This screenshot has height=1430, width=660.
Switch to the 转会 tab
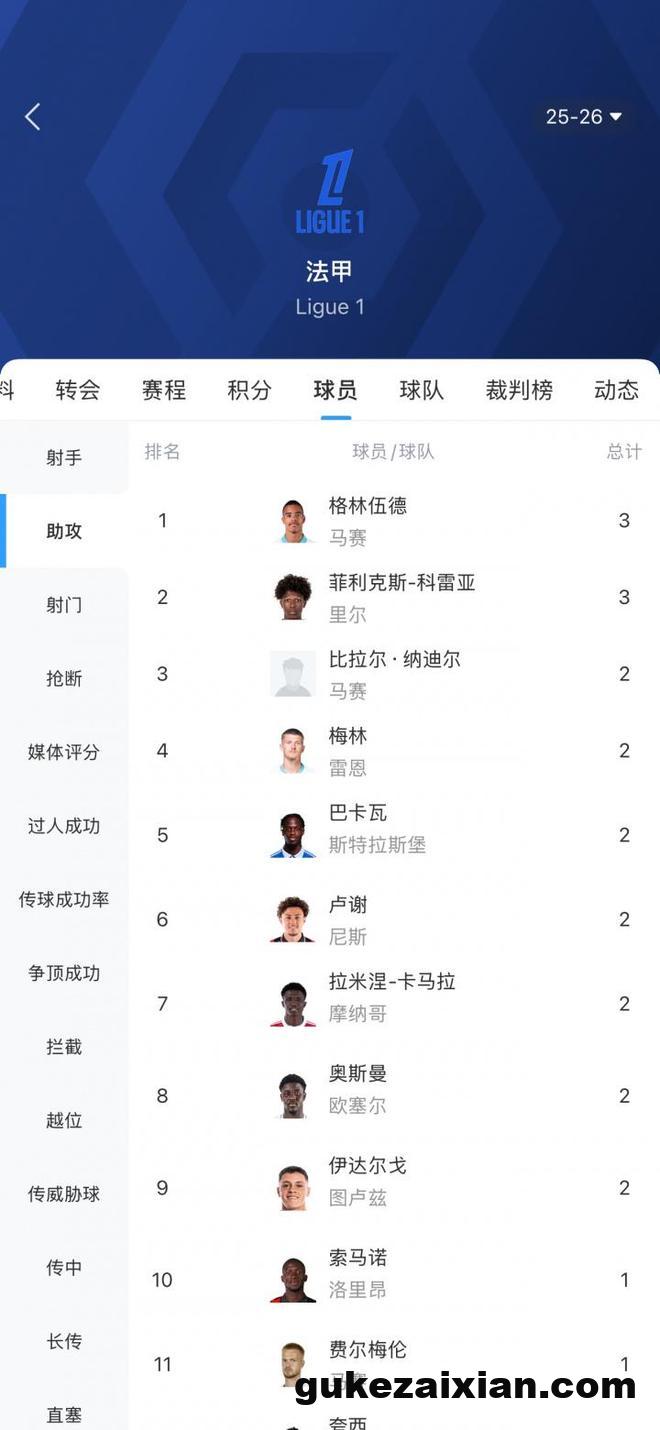(x=78, y=390)
